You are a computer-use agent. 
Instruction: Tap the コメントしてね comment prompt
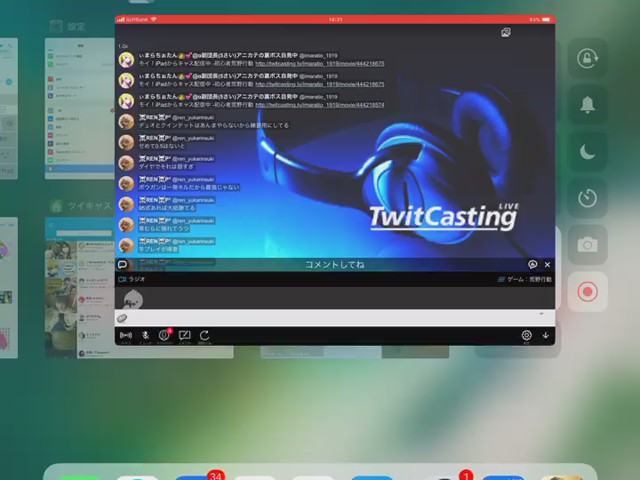335,264
